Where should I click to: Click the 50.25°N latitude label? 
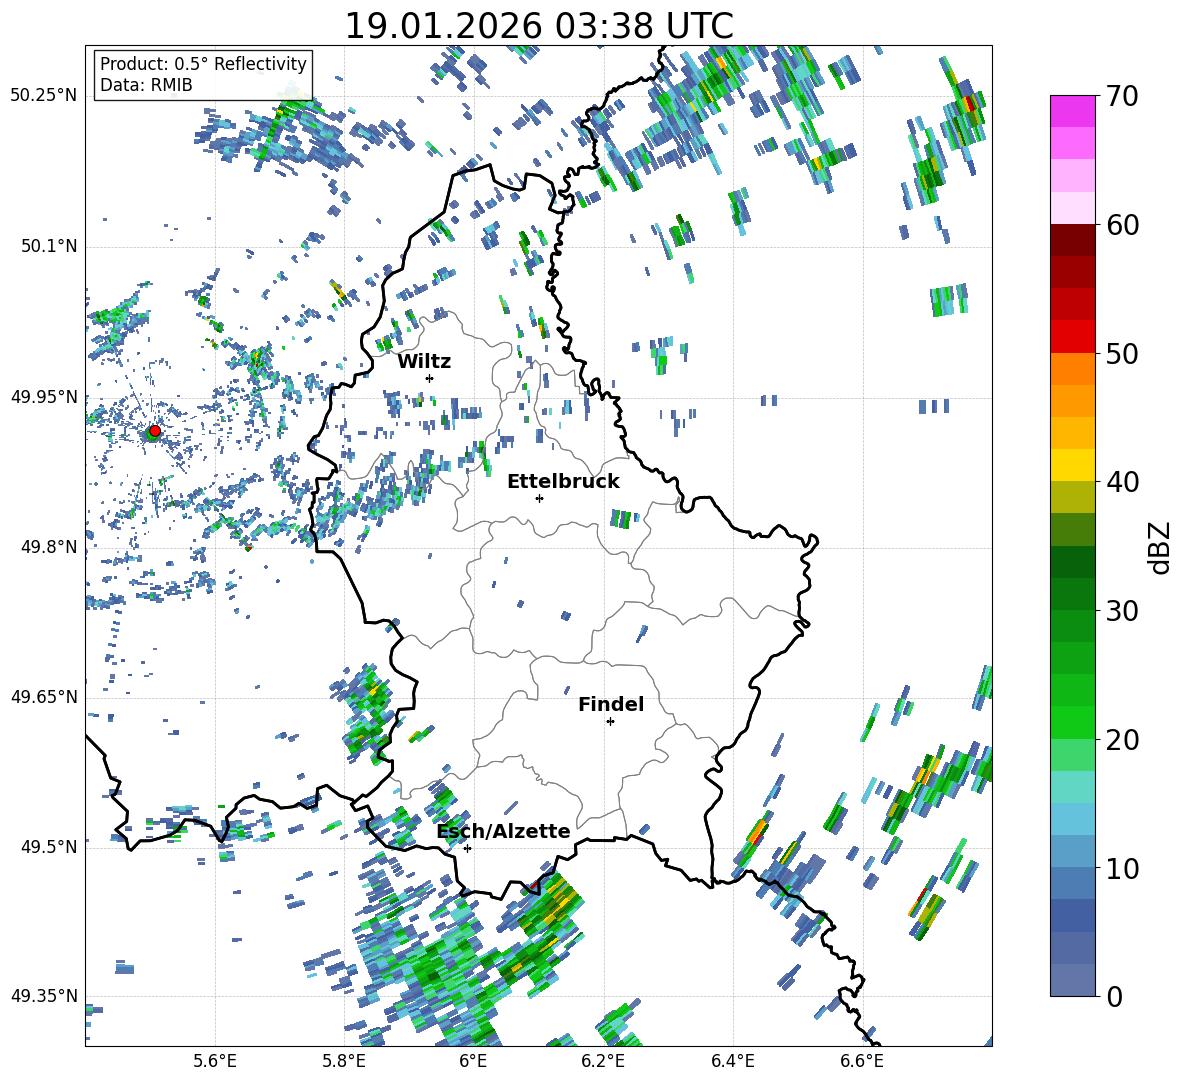(44, 96)
